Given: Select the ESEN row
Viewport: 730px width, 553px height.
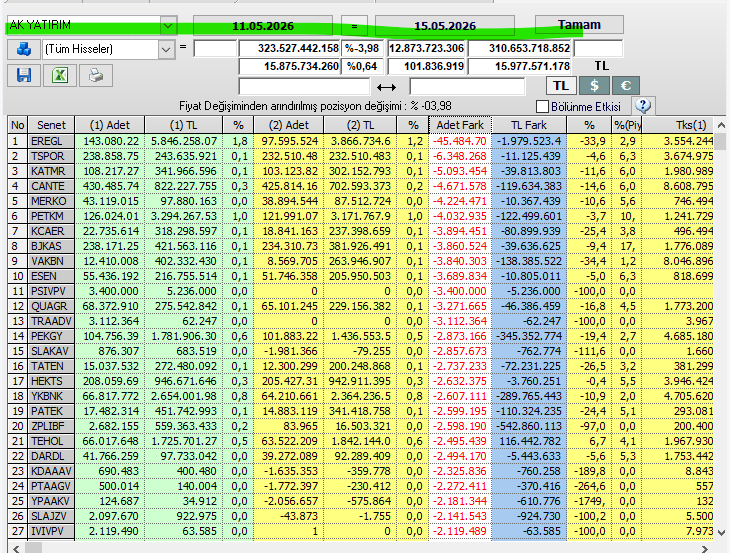Looking at the screenshot, I should point(360,276).
